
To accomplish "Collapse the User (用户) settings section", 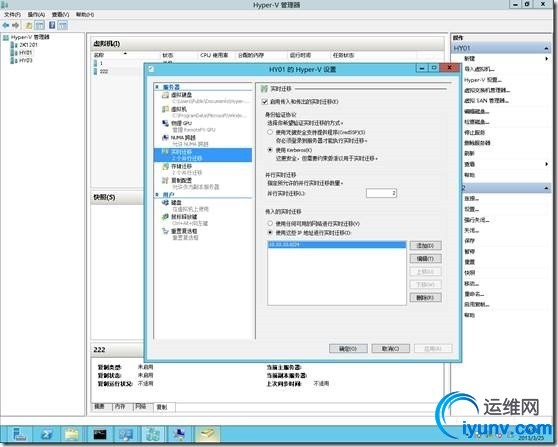I will [157, 194].
